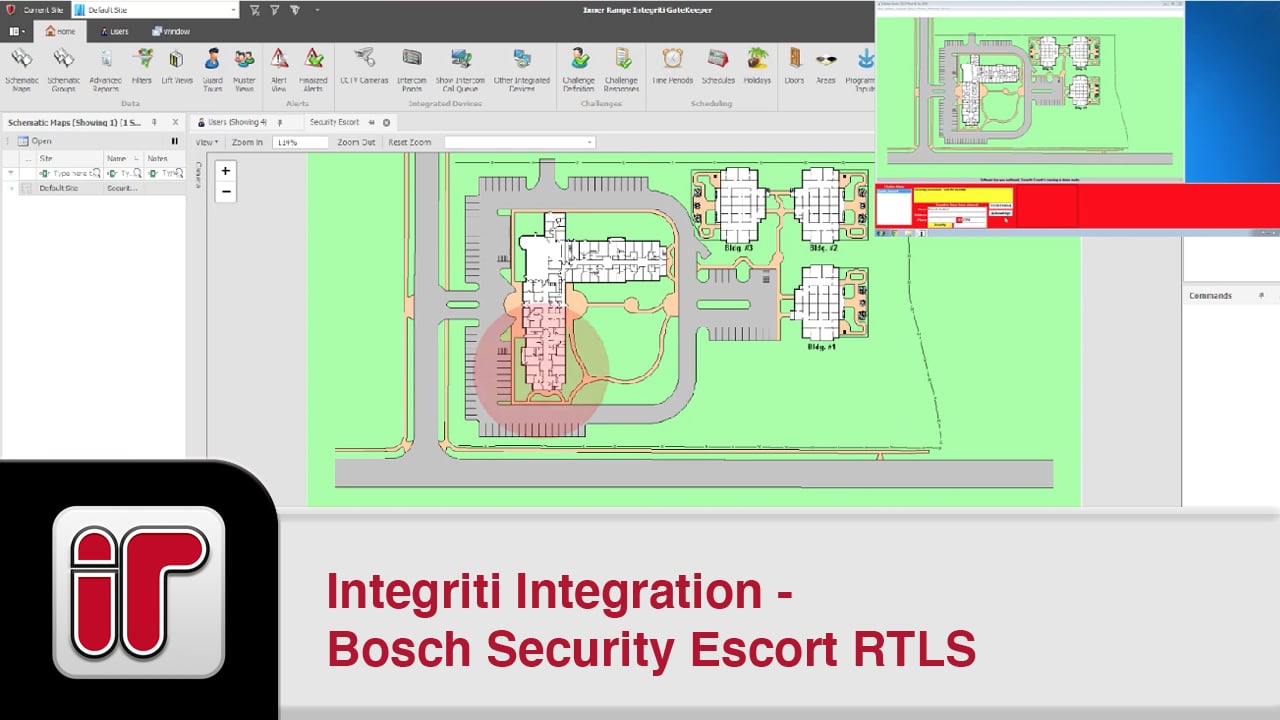
Task: Open the View dropdown menu
Action: pos(207,142)
